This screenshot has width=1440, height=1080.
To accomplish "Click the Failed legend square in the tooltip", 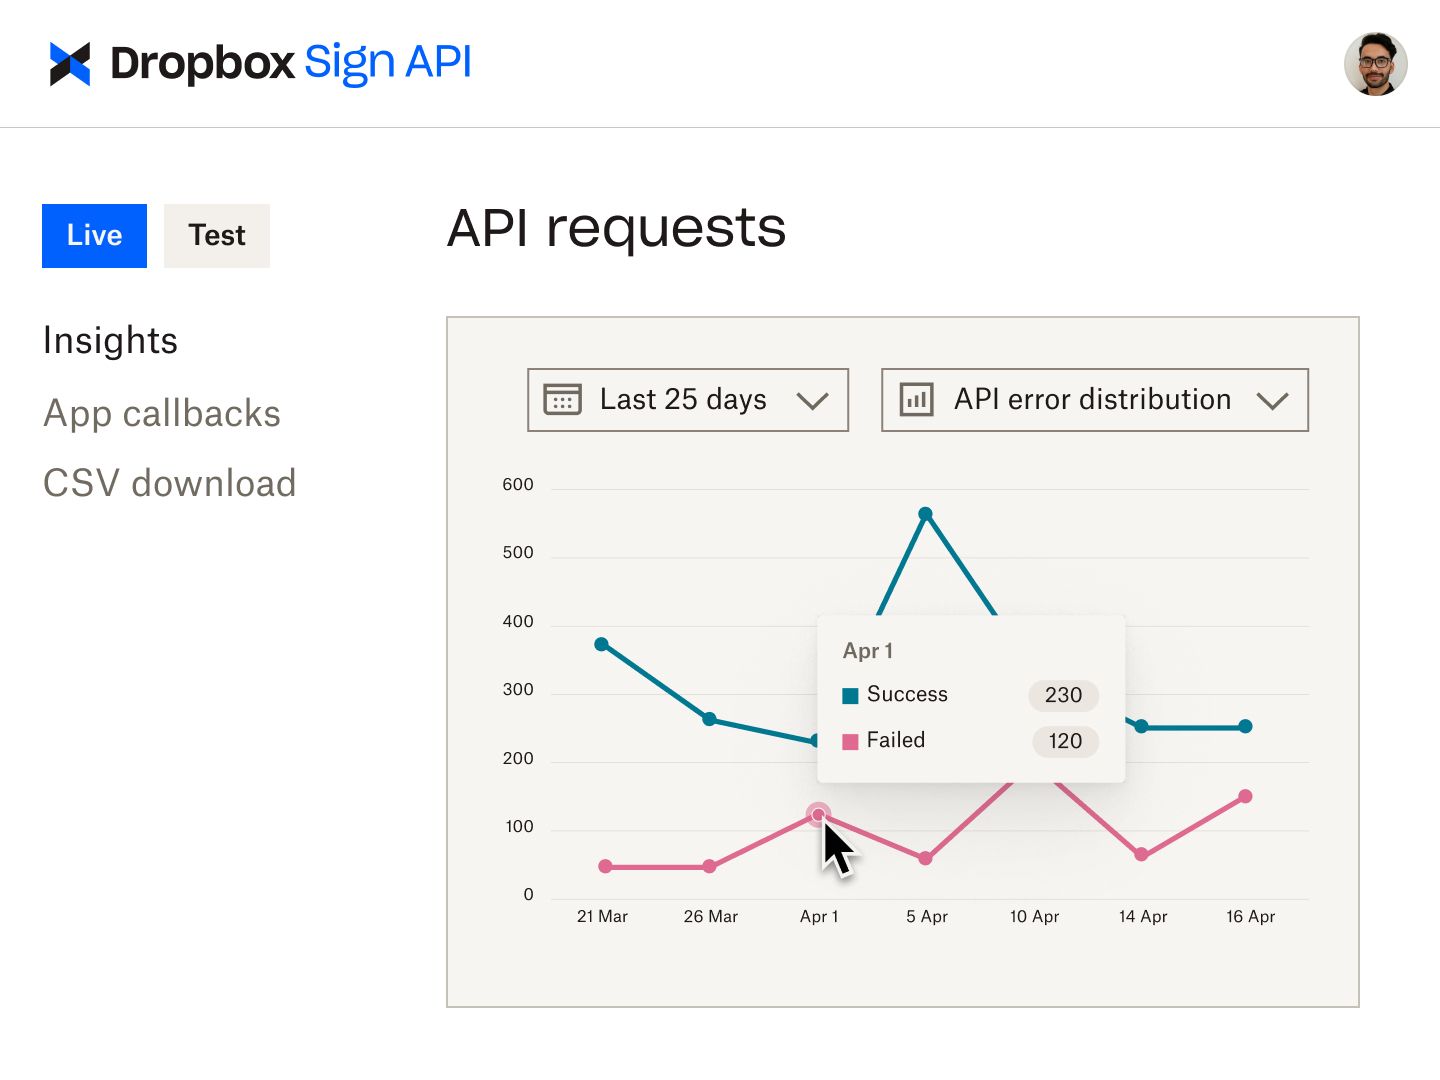I will pyautogui.click(x=850, y=741).
